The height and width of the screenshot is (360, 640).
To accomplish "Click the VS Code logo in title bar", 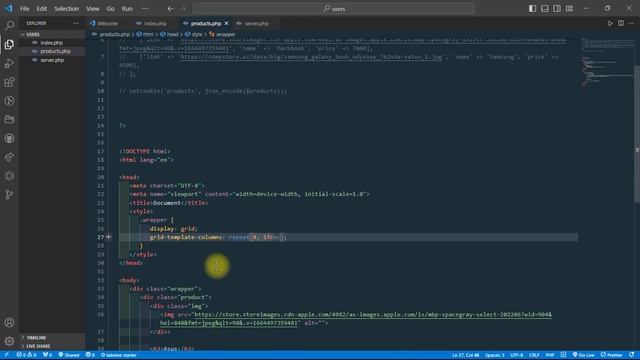I will 9,8.
